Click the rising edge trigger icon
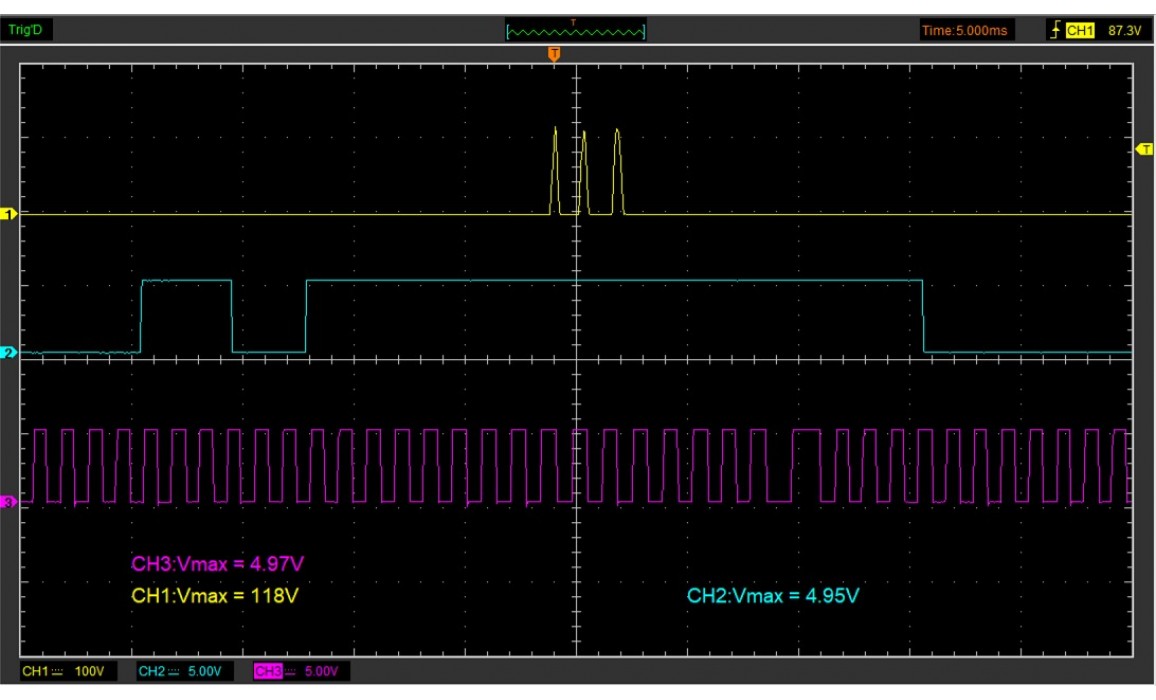The image size is (1156, 700). pyautogui.click(x=1054, y=30)
